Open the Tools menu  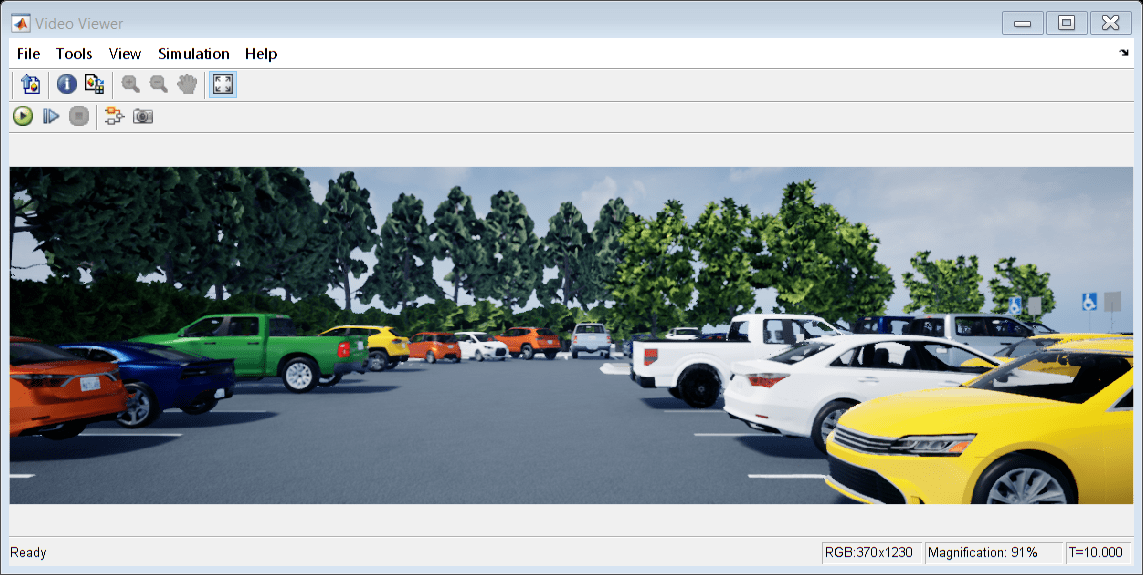point(74,54)
